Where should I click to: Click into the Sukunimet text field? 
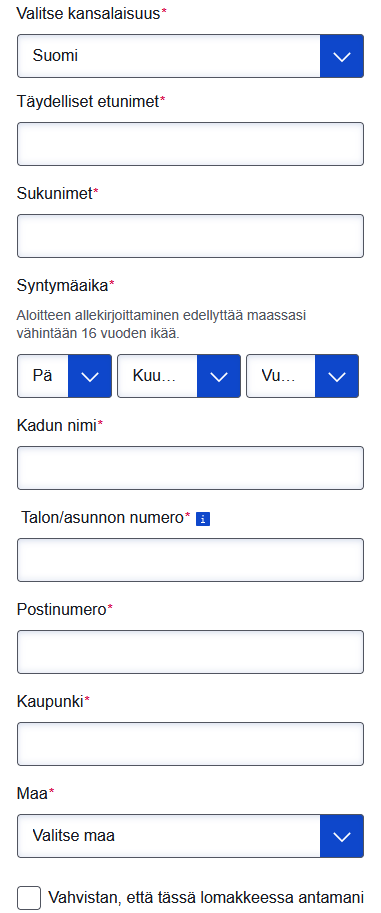point(190,236)
